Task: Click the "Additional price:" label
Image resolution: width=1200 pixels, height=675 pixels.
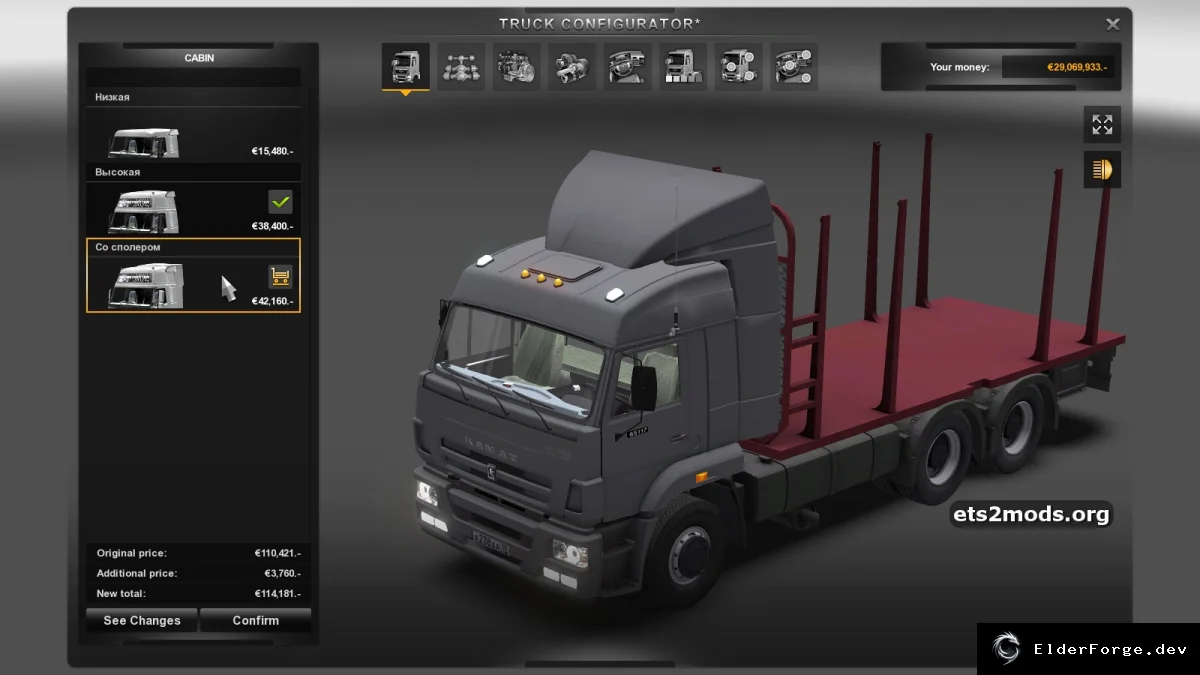Action: [137, 573]
